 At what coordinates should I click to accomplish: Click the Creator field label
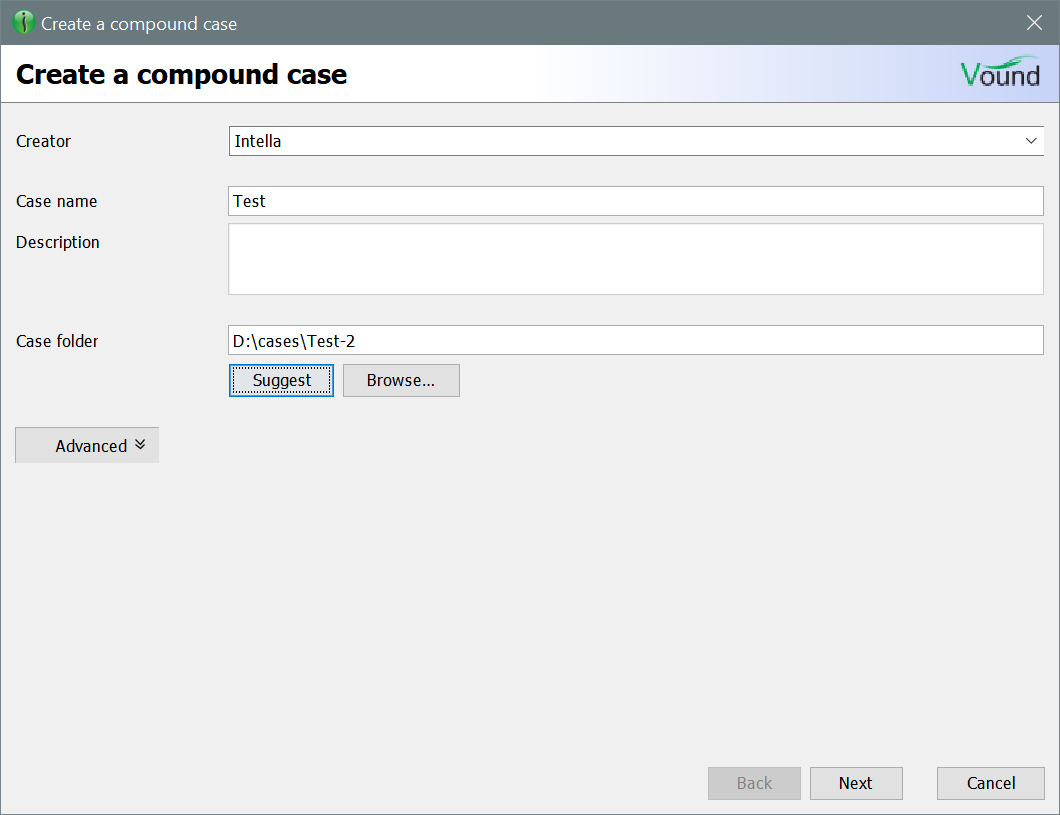coord(44,141)
